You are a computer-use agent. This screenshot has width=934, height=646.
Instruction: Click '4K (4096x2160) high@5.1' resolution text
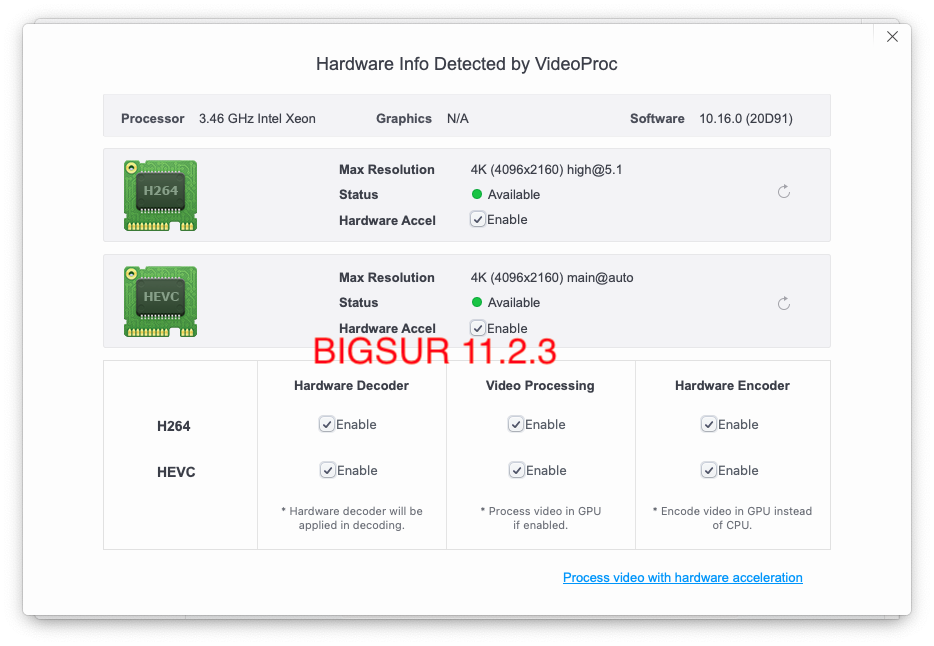coord(546,170)
